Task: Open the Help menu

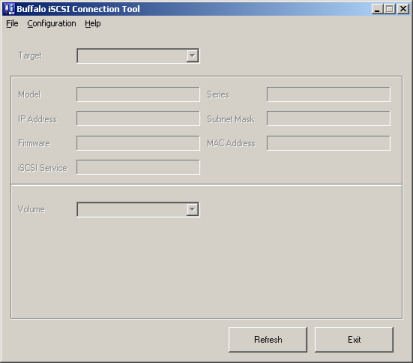Action: [93, 24]
